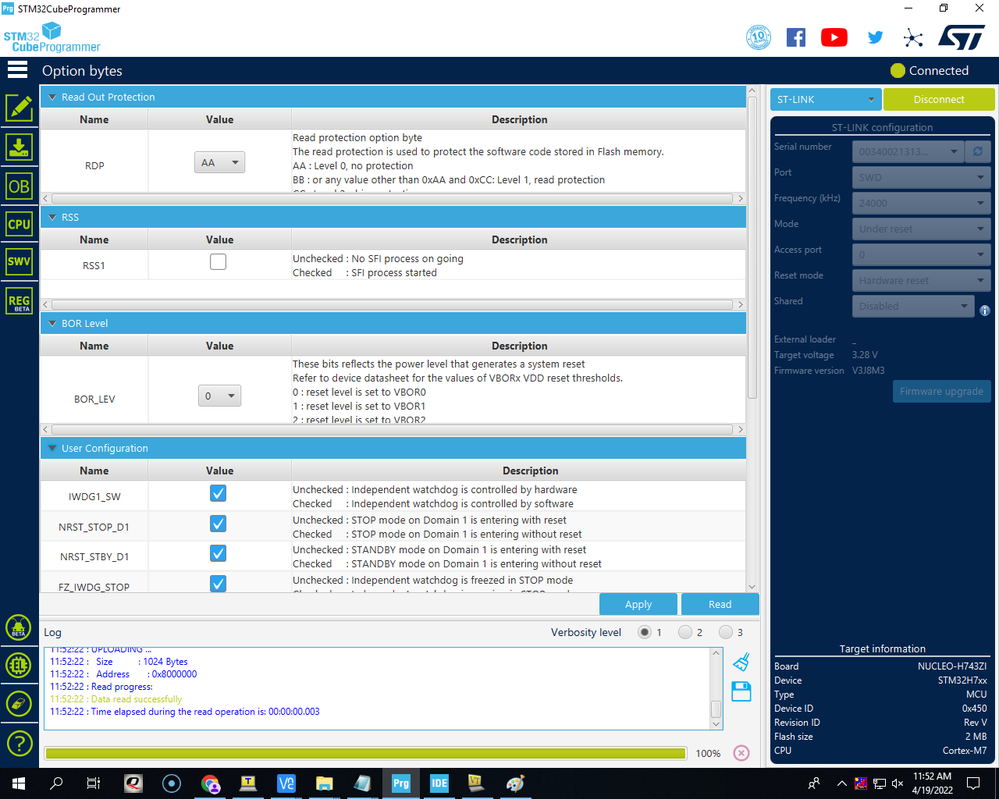Open ST YouTube channel icon

[834, 38]
